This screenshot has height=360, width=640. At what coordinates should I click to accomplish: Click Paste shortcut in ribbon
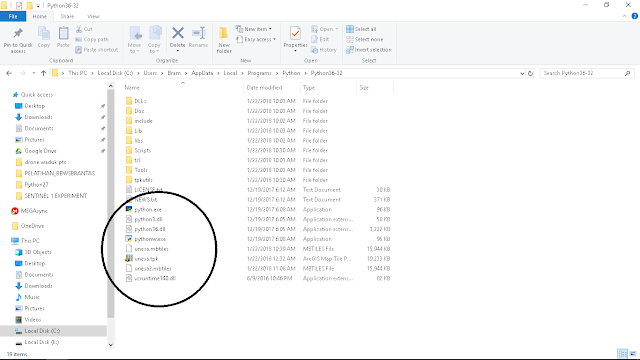coord(97,50)
